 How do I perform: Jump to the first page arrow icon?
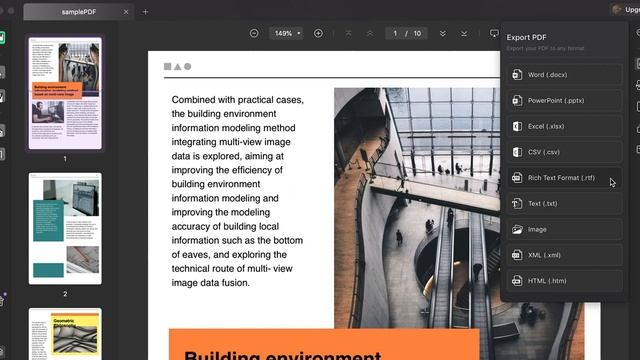tap(348, 33)
